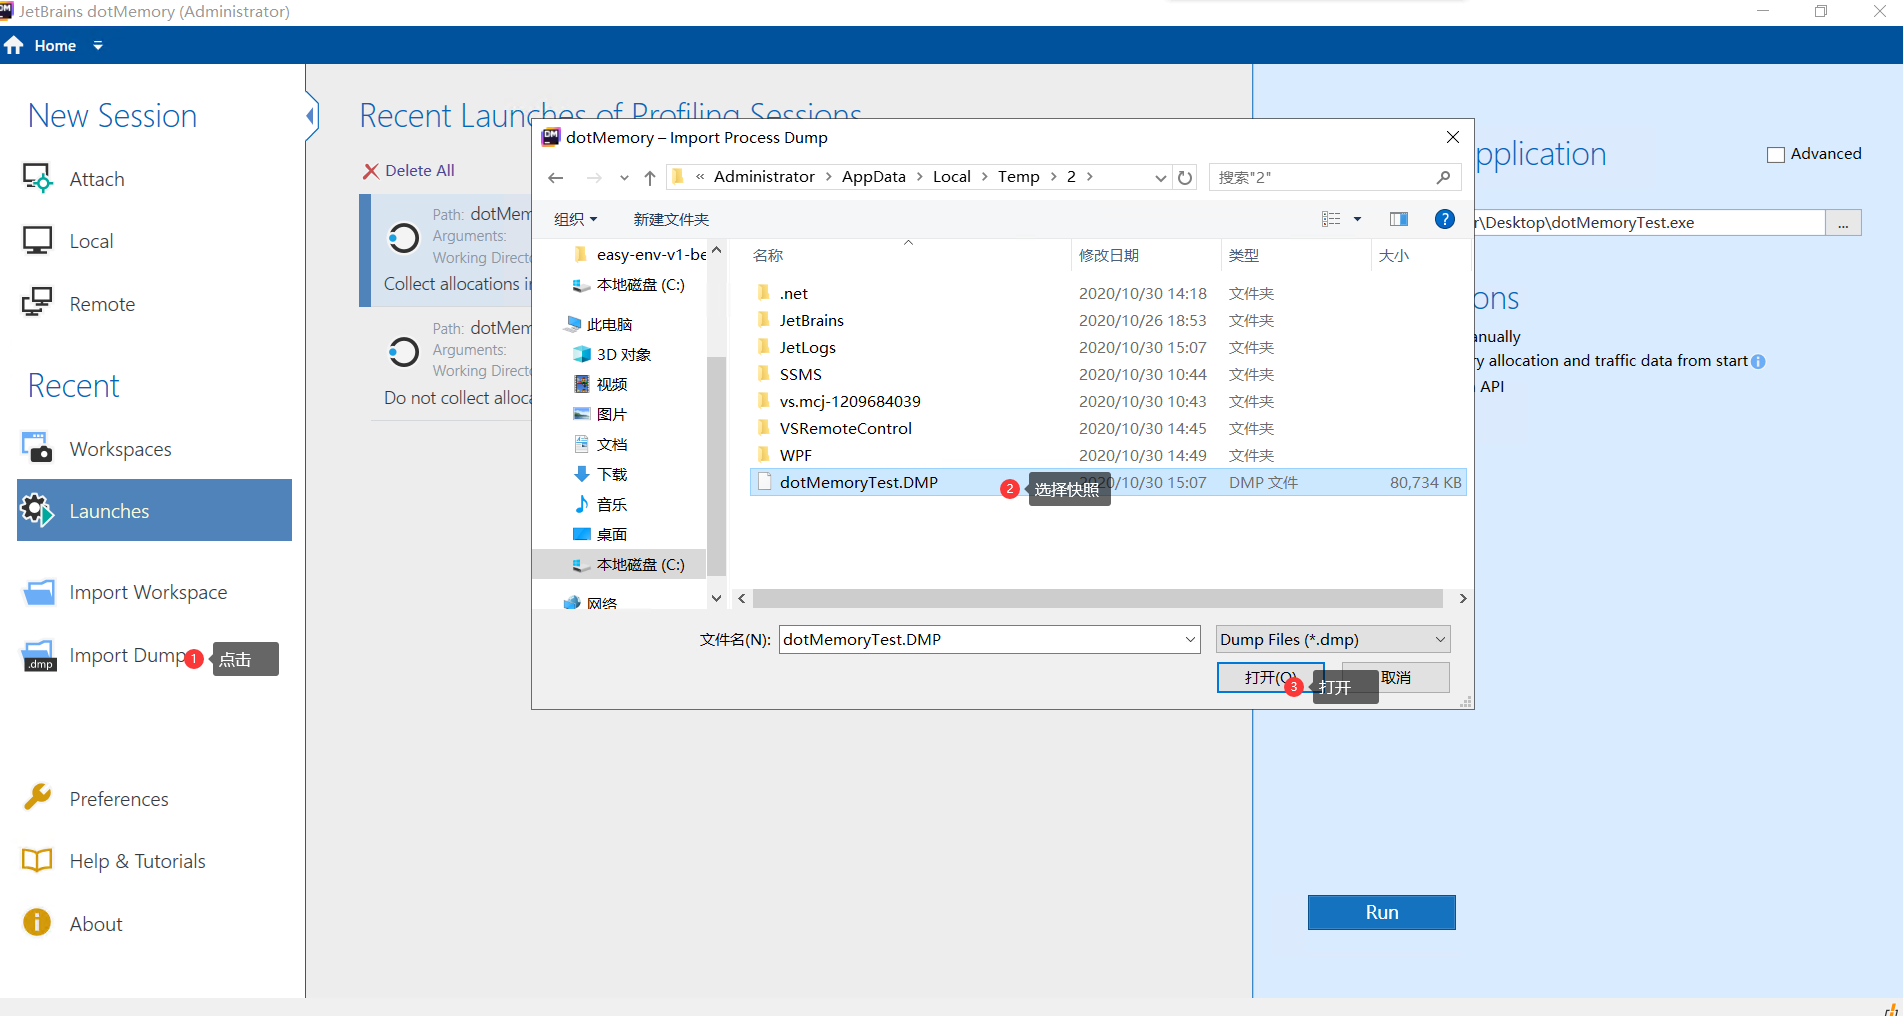Open the 组织 menu
The image size is (1903, 1016).
(576, 219)
